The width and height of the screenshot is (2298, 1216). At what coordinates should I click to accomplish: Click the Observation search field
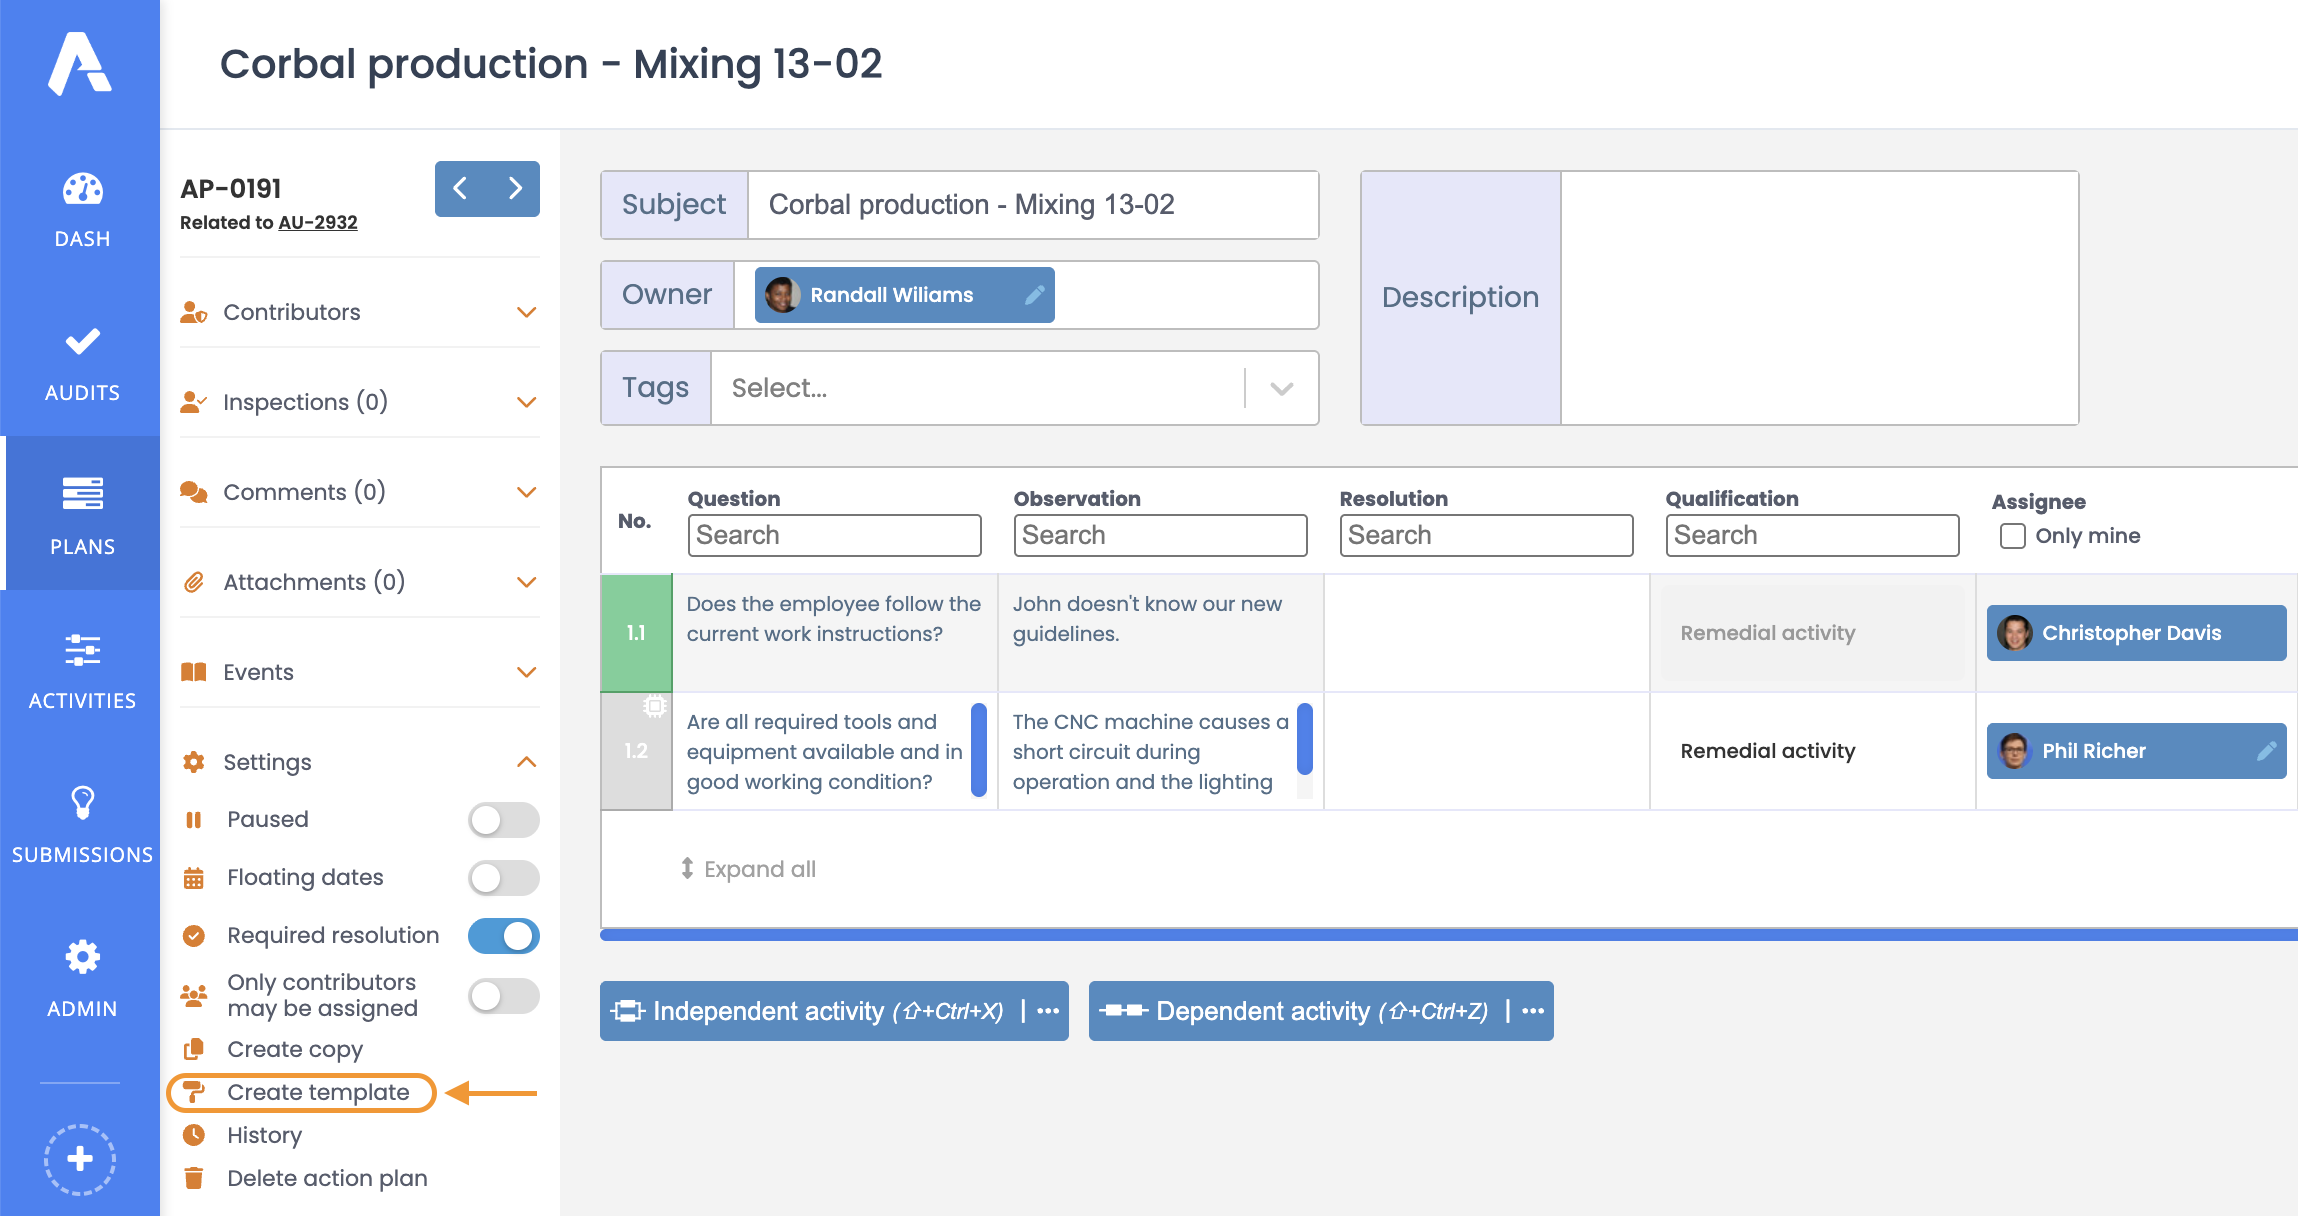pos(1160,535)
